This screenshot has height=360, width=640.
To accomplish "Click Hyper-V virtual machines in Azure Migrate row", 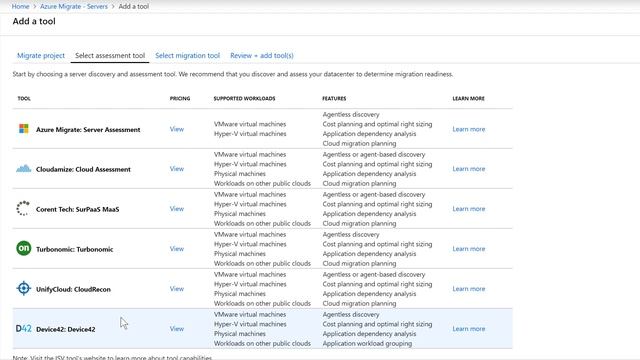I will pos(250,133).
